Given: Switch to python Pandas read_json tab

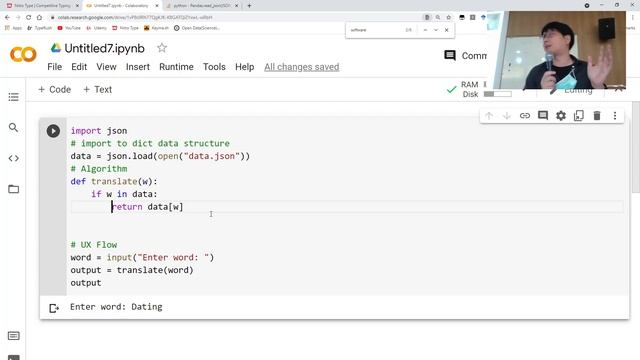Looking at the screenshot, I should coord(202,6).
